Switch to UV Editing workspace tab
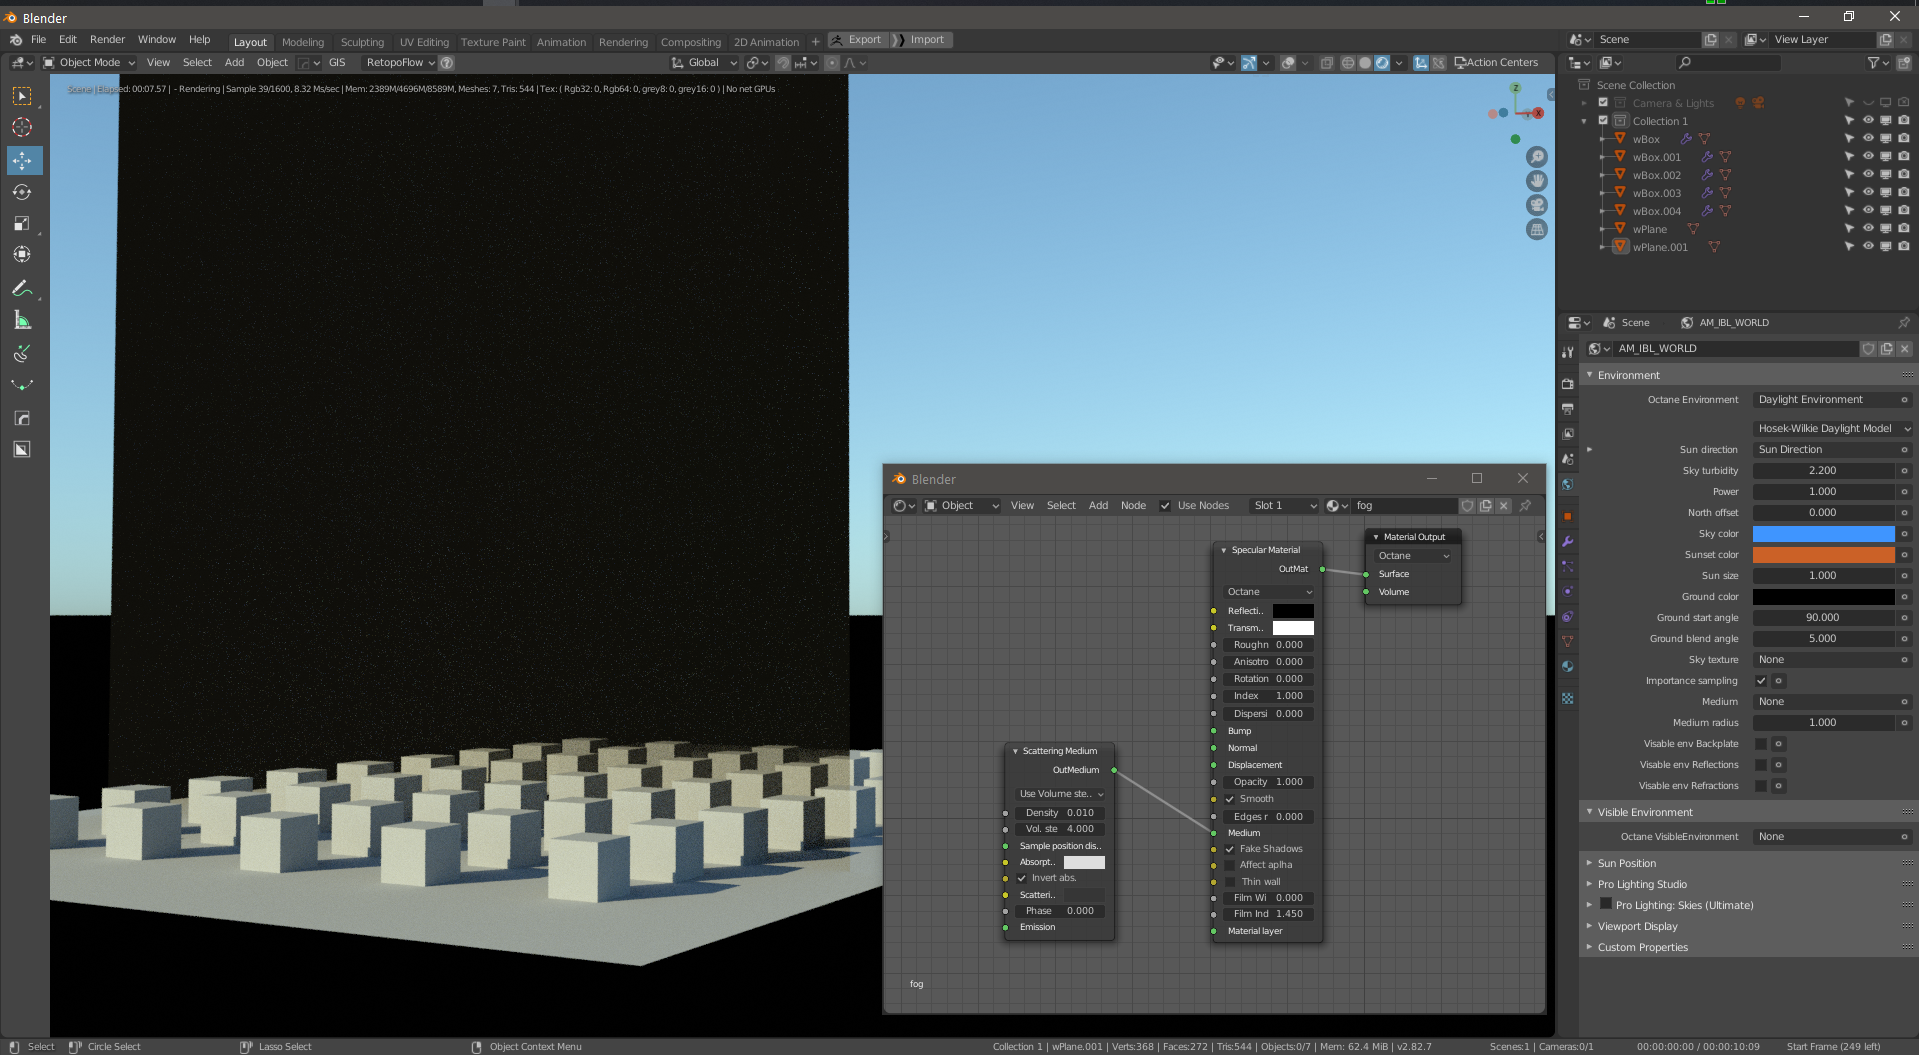The width and height of the screenshot is (1919, 1055). pyautogui.click(x=424, y=42)
